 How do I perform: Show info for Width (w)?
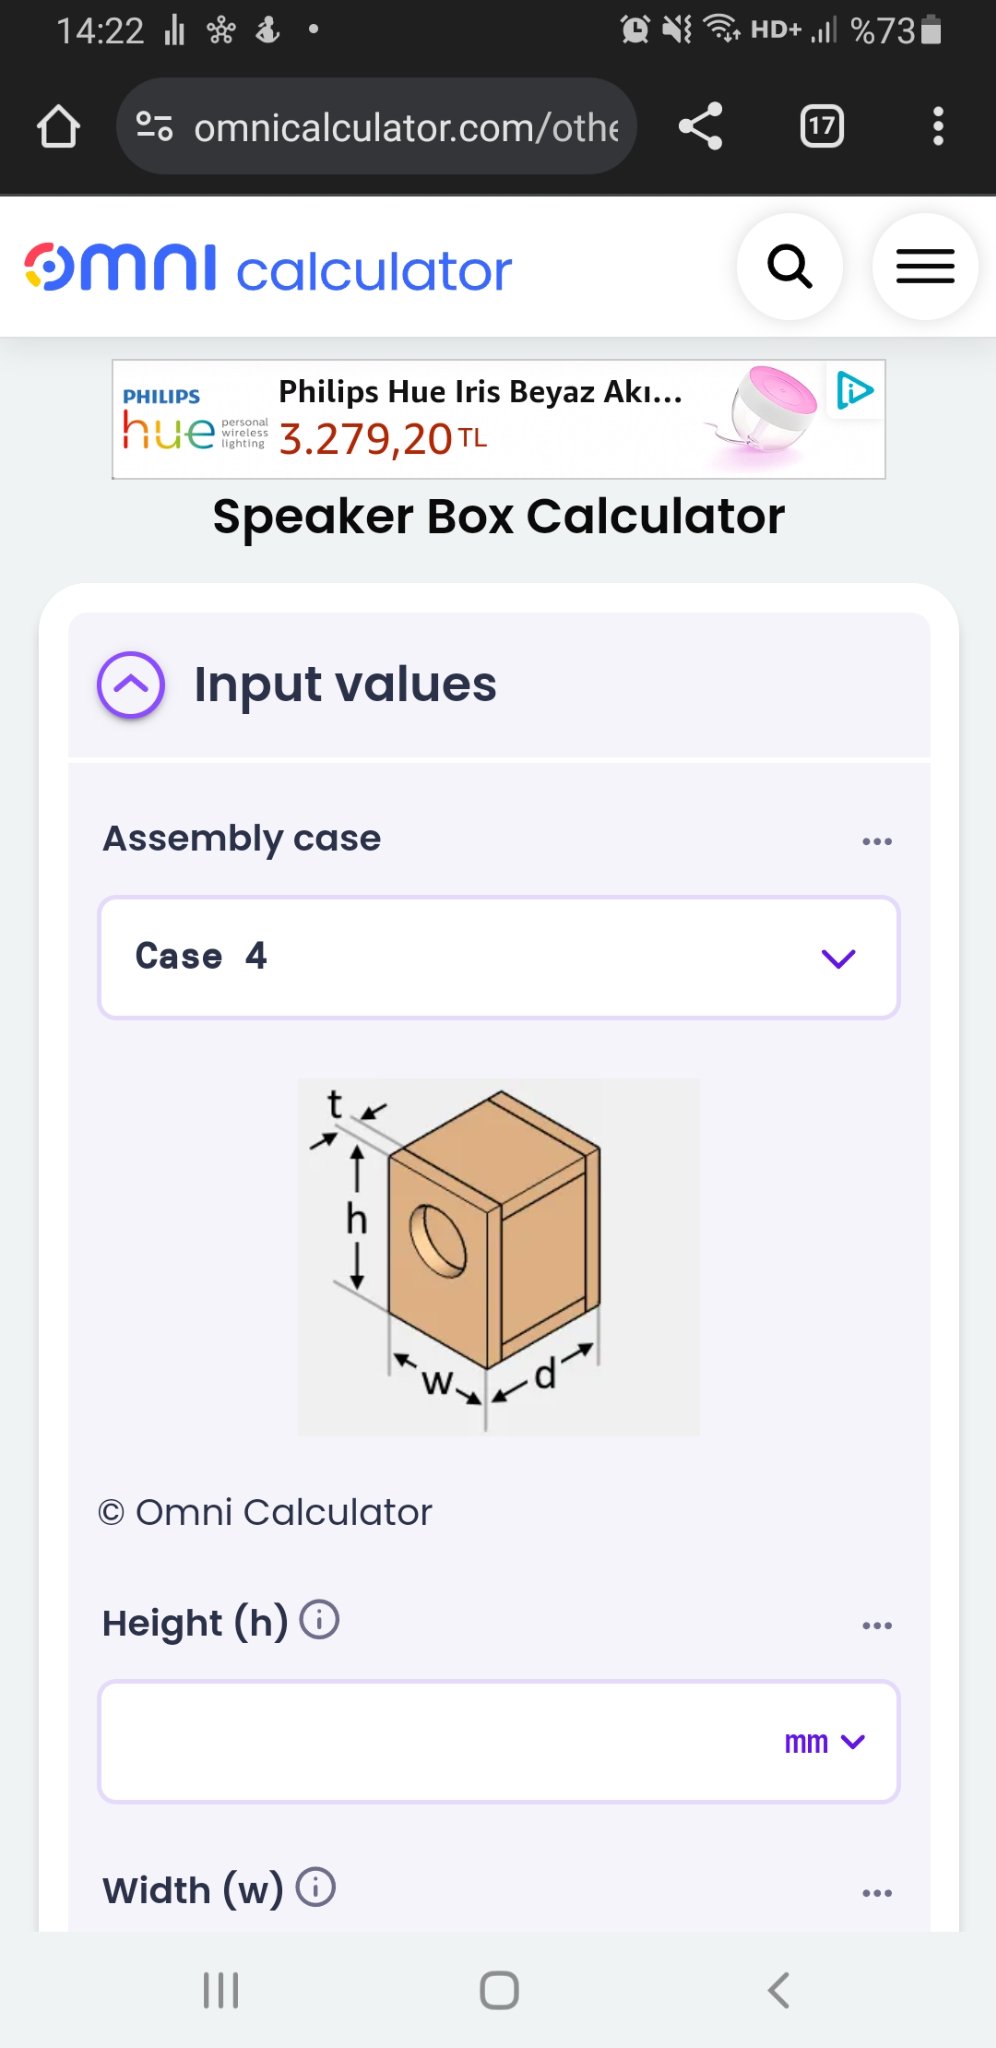click(x=316, y=1887)
